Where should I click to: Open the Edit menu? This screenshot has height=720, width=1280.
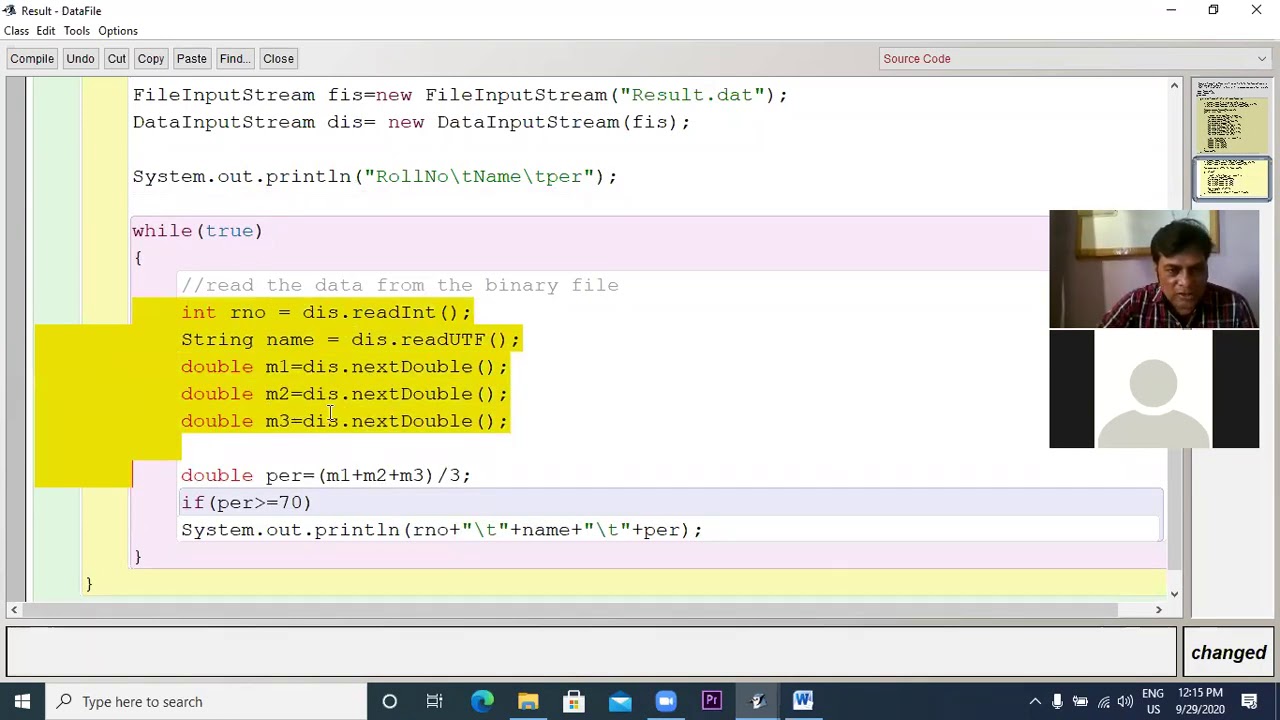click(x=46, y=31)
